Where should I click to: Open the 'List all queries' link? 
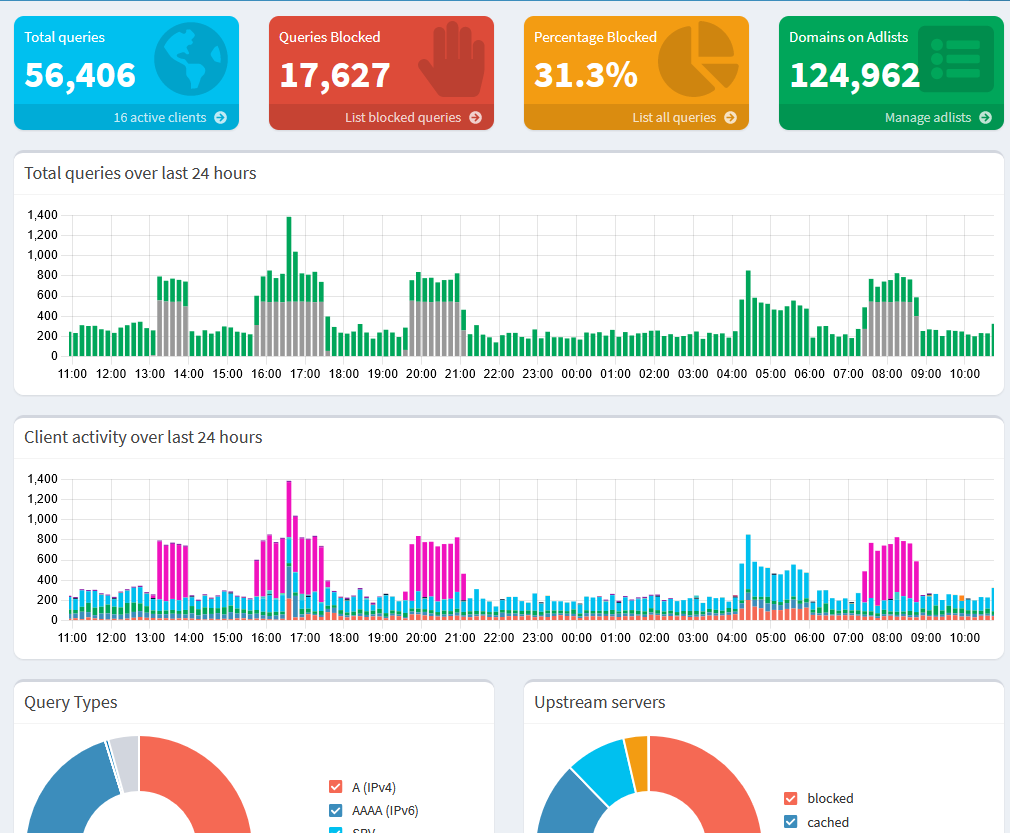tap(674, 118)
